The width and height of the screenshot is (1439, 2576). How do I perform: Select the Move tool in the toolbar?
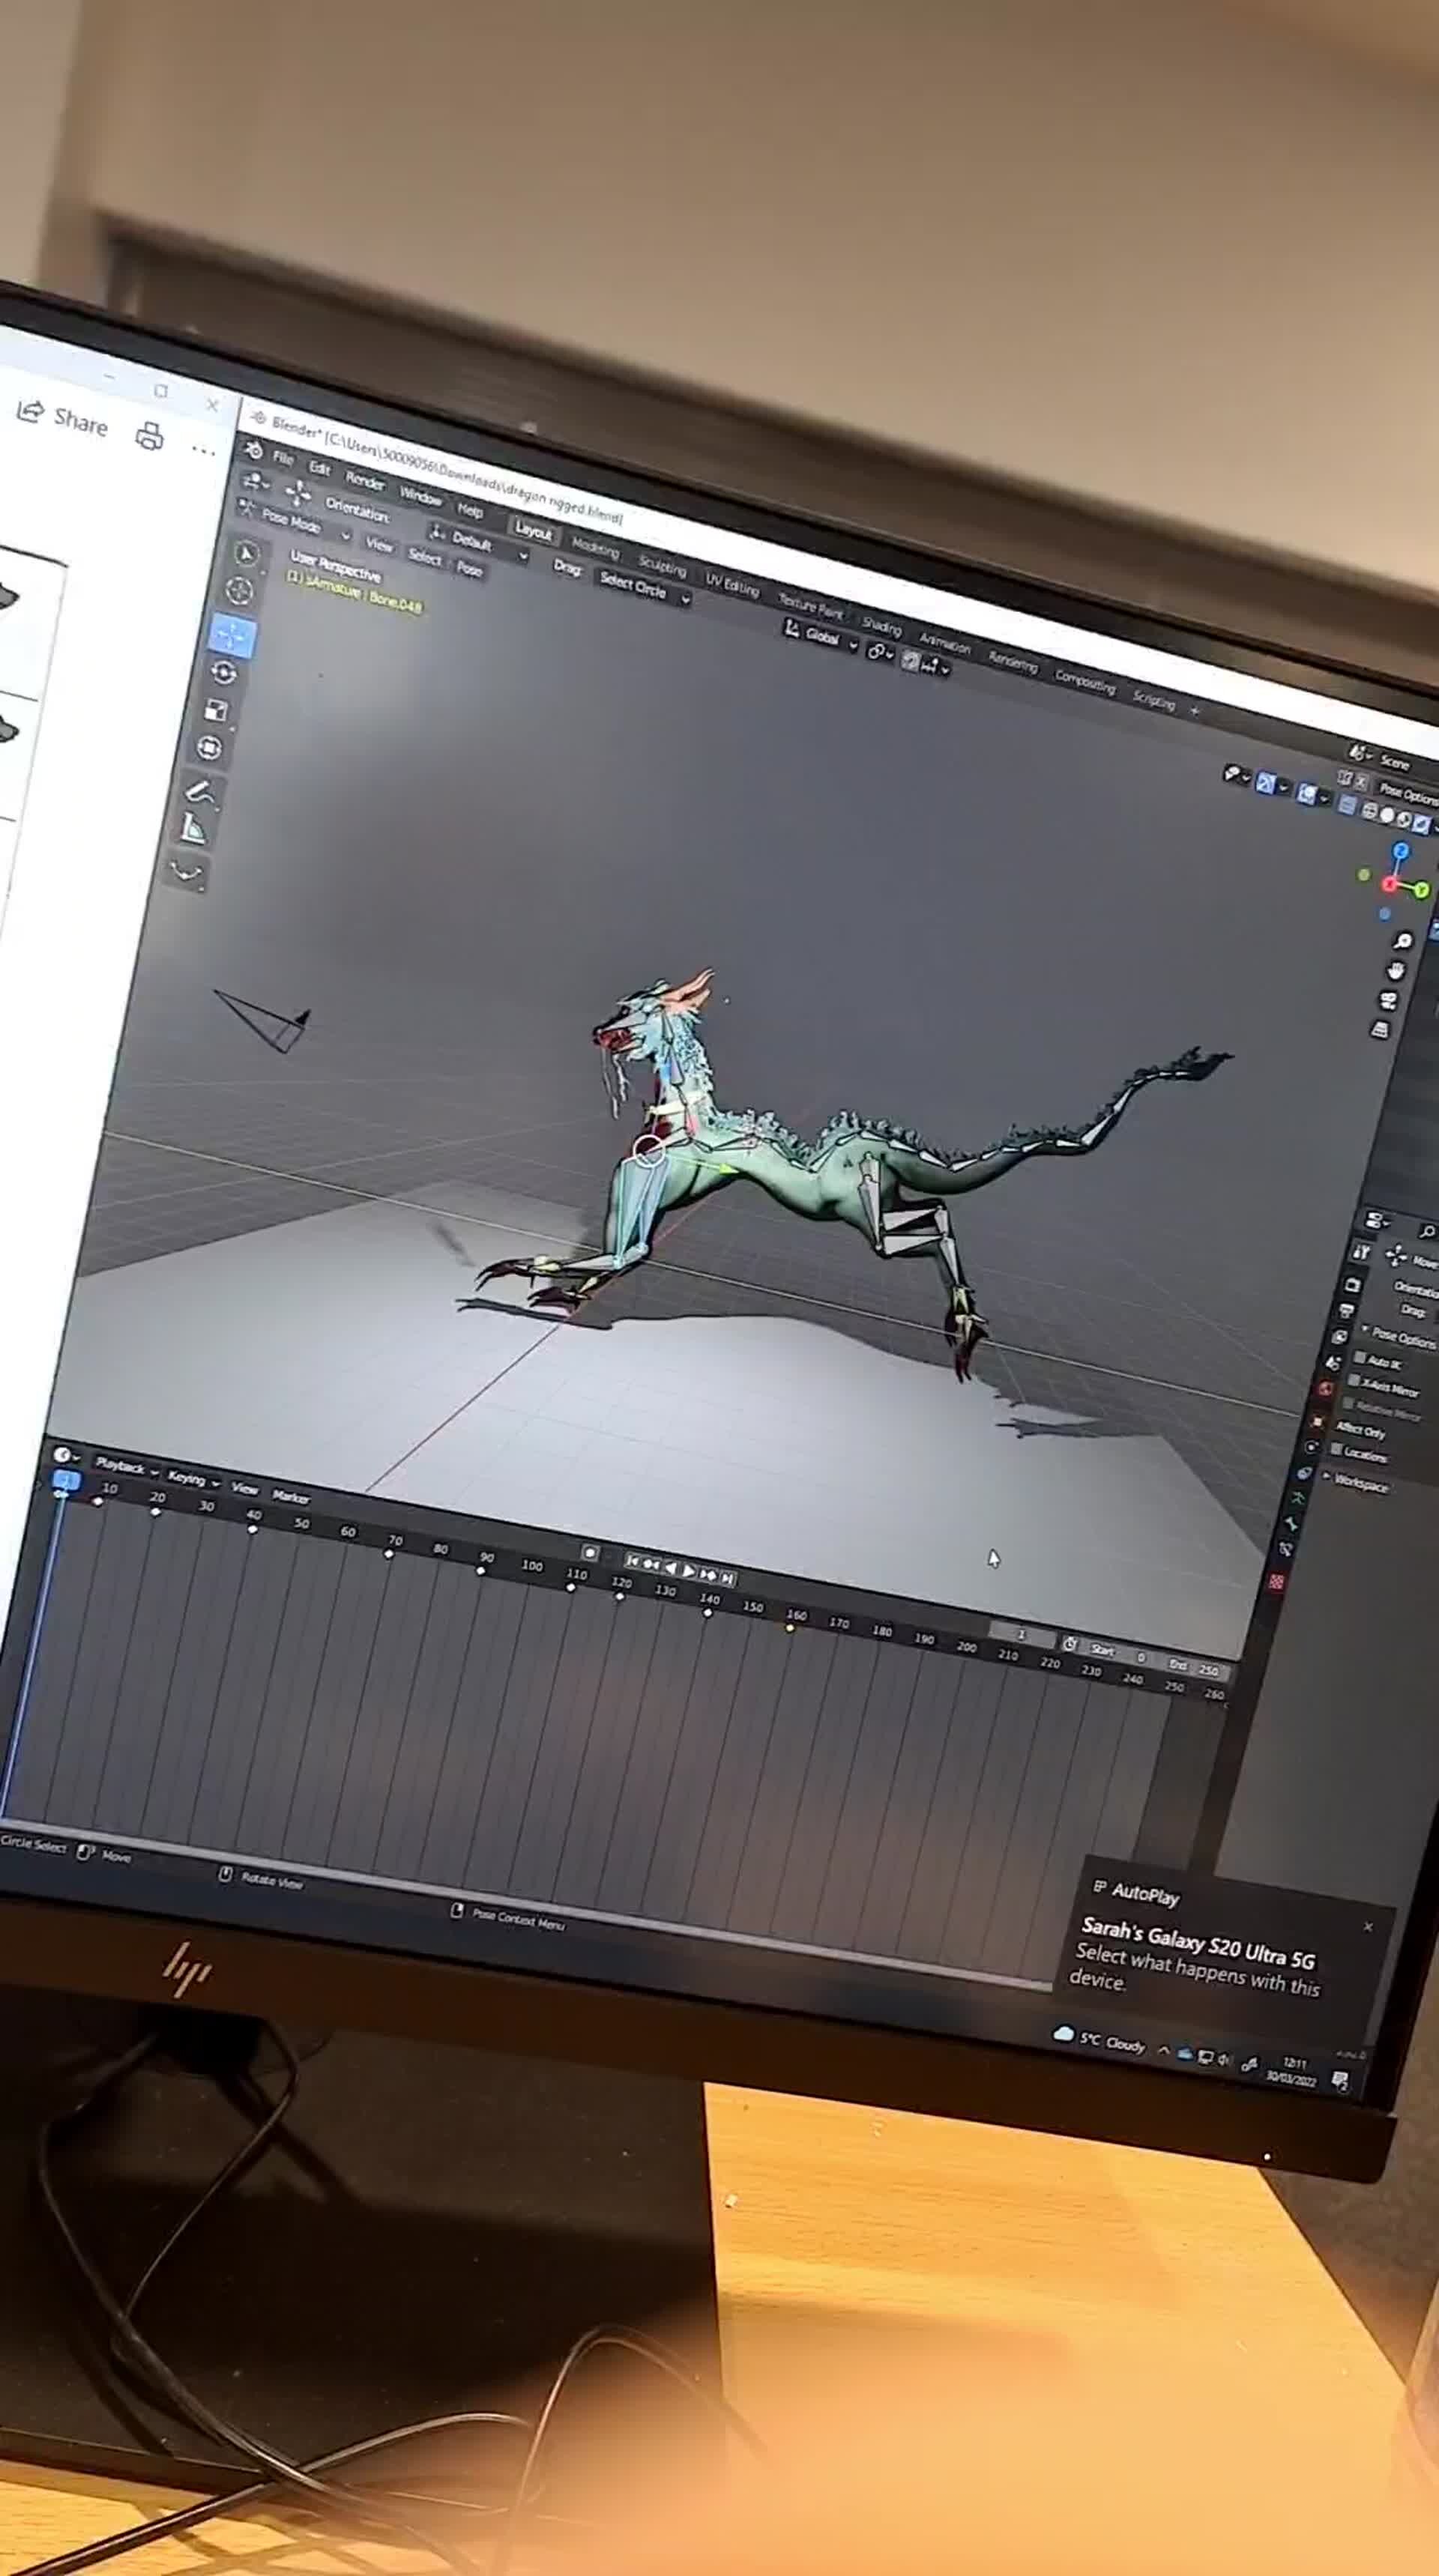(231, 634)
